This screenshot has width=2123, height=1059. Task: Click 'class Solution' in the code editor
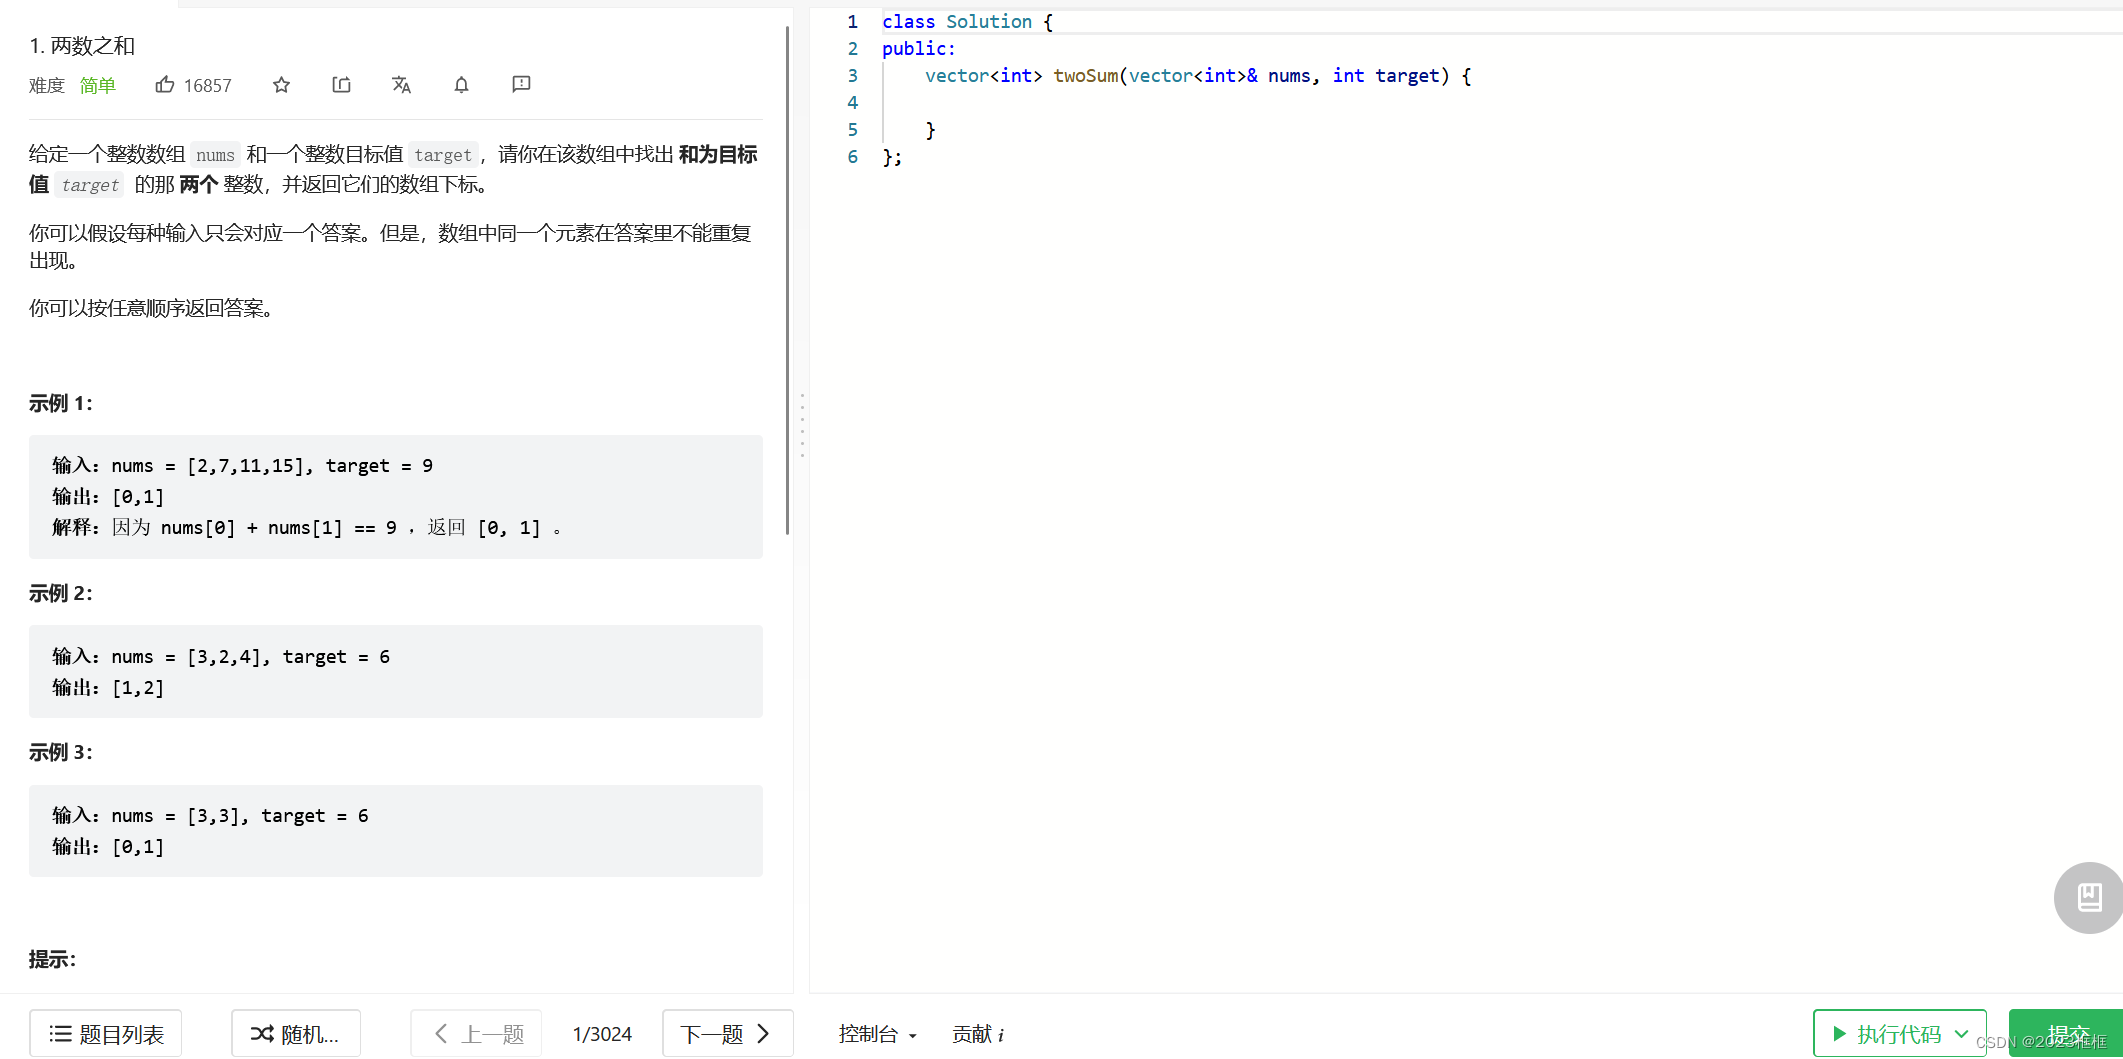(957, 22)
